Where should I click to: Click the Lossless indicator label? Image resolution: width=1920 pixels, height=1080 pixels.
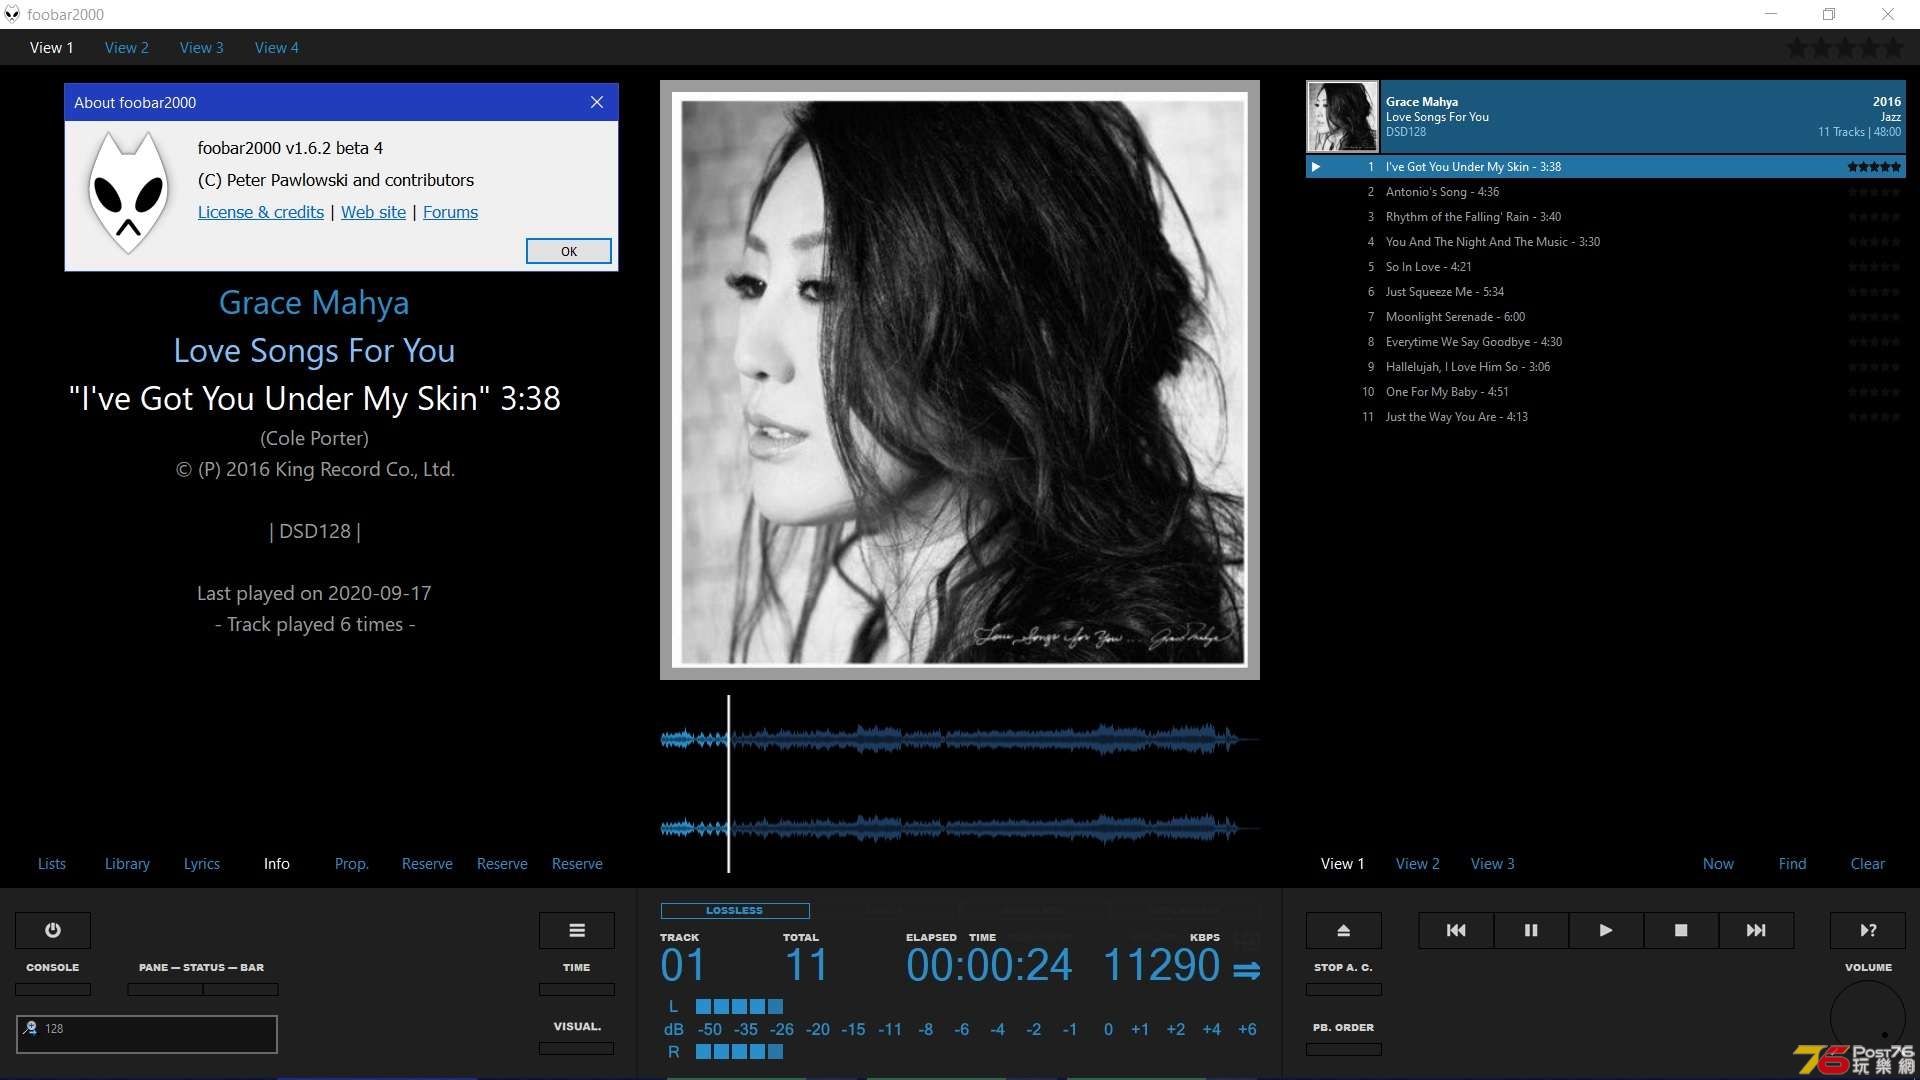[735, 911]
